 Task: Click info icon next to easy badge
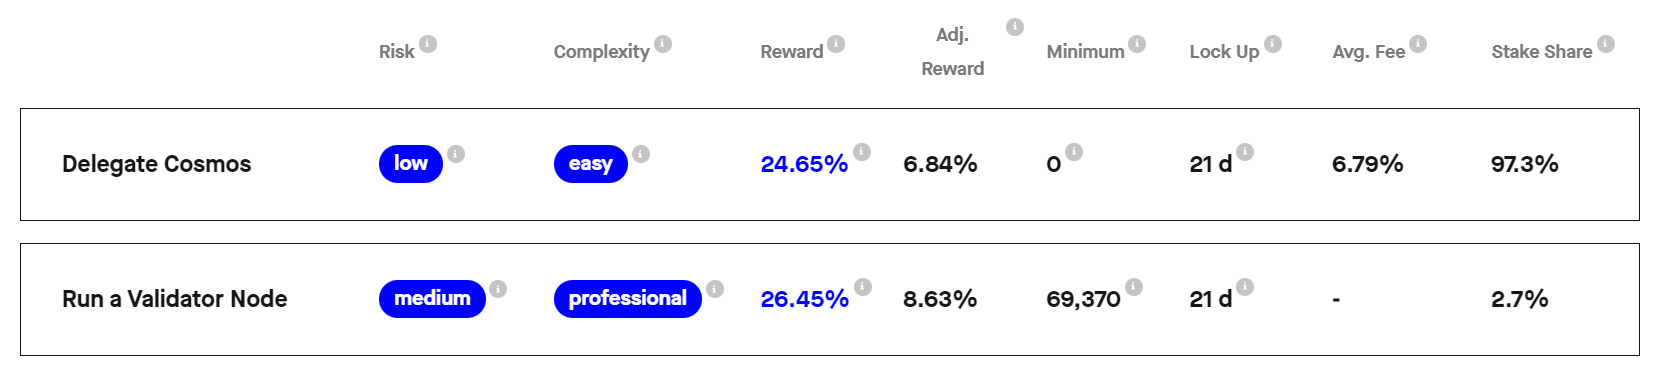pos(641,154)
